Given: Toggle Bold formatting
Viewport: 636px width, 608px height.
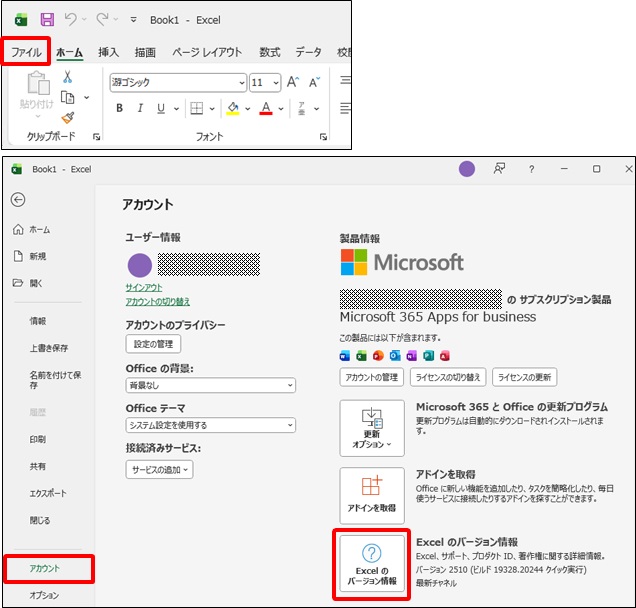Looking at the screenshot, I should click(x=119, y=108).
